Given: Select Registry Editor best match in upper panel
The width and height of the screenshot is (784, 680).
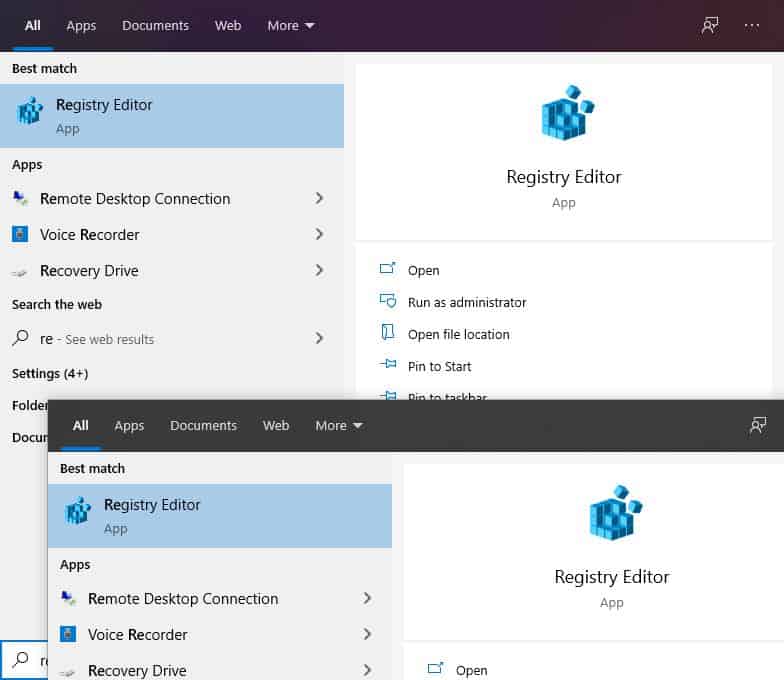Looking at the screenshot, I should pyautogui.click(x=172, y=116).
